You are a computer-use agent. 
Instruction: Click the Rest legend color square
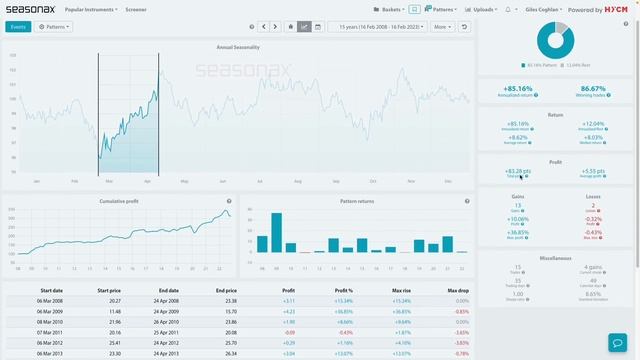pyautogui.click(x=562, y=65)
